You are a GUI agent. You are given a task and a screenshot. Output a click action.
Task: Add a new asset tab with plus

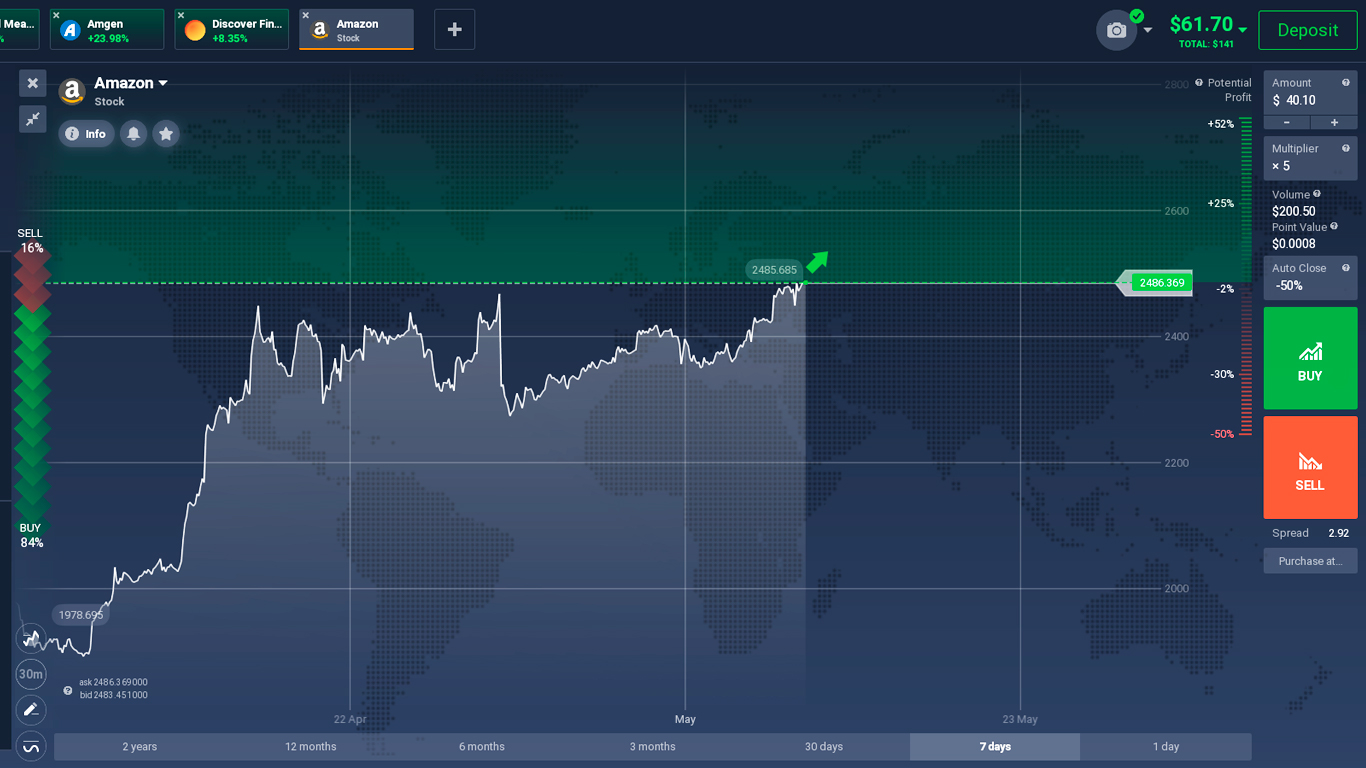tap(454, 30)
